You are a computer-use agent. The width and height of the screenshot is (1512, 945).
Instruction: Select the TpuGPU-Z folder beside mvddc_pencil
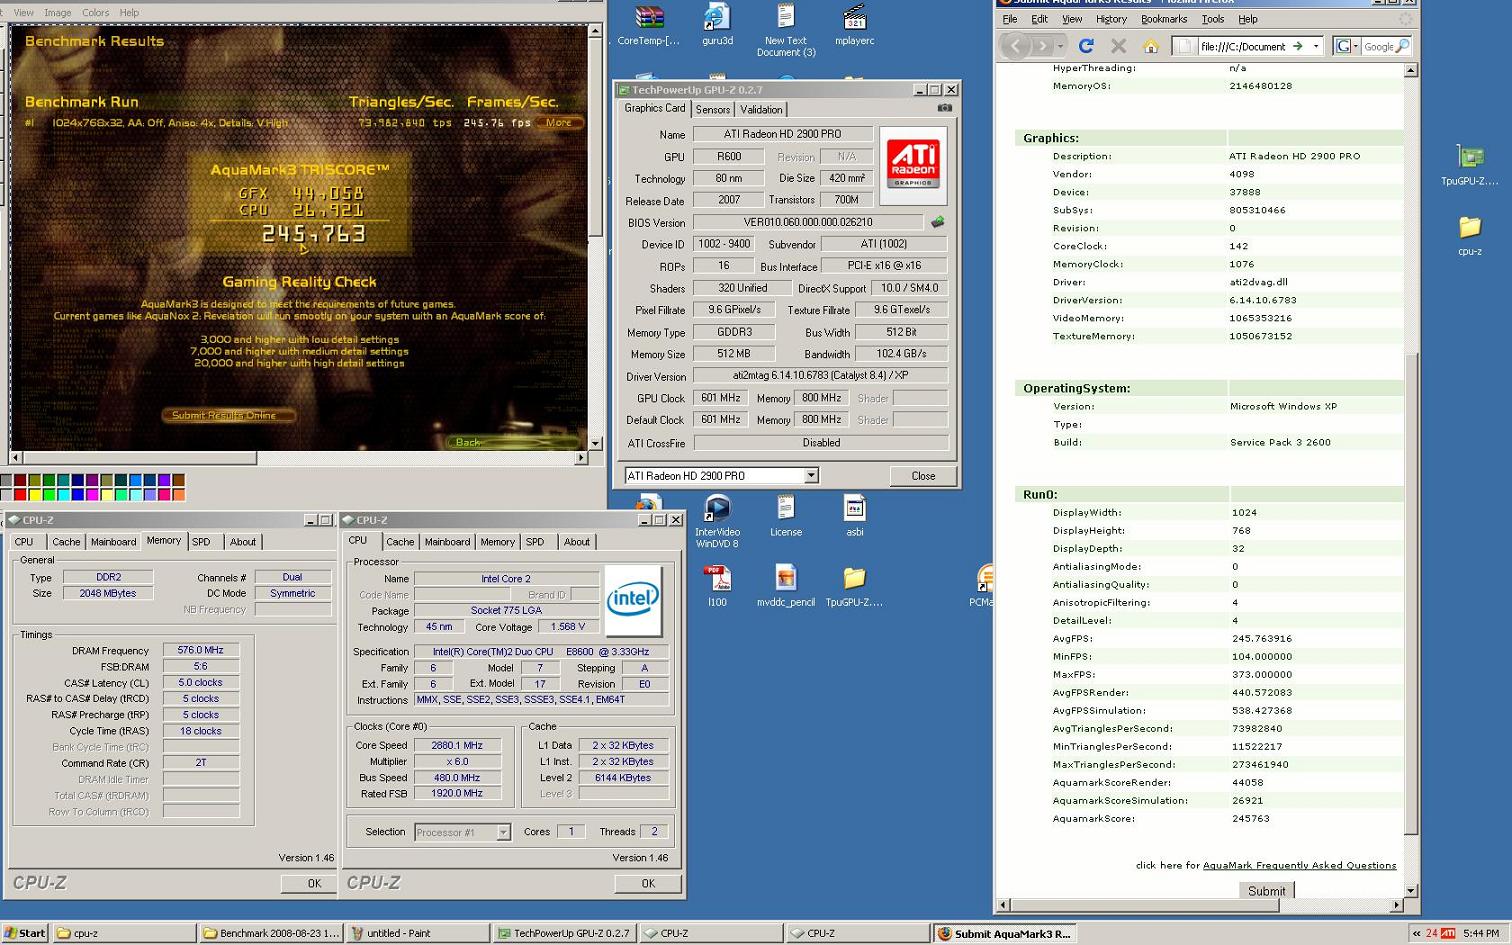(x=854, y=586)
